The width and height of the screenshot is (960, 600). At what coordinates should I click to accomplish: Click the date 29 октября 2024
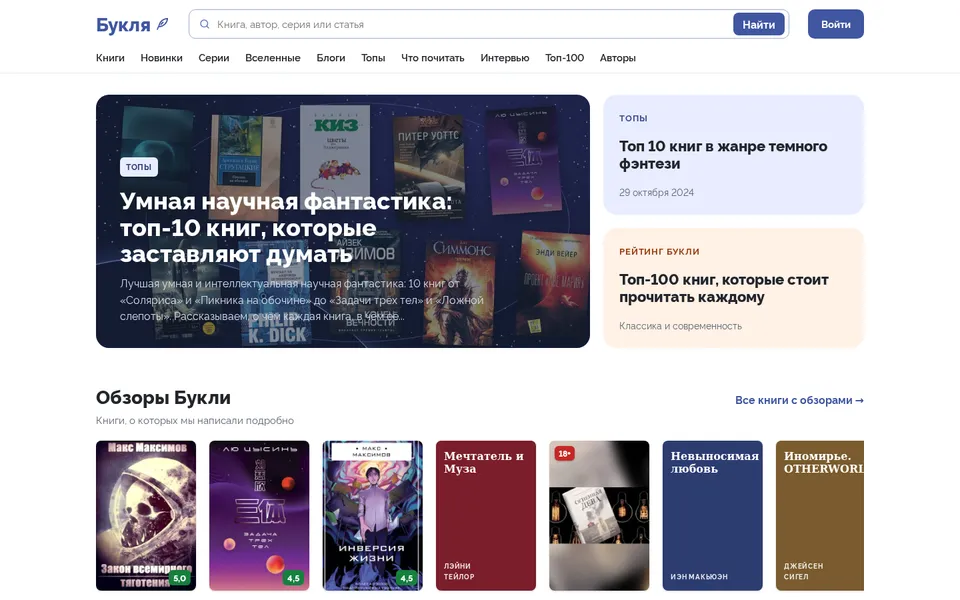[x=656, y=192]
